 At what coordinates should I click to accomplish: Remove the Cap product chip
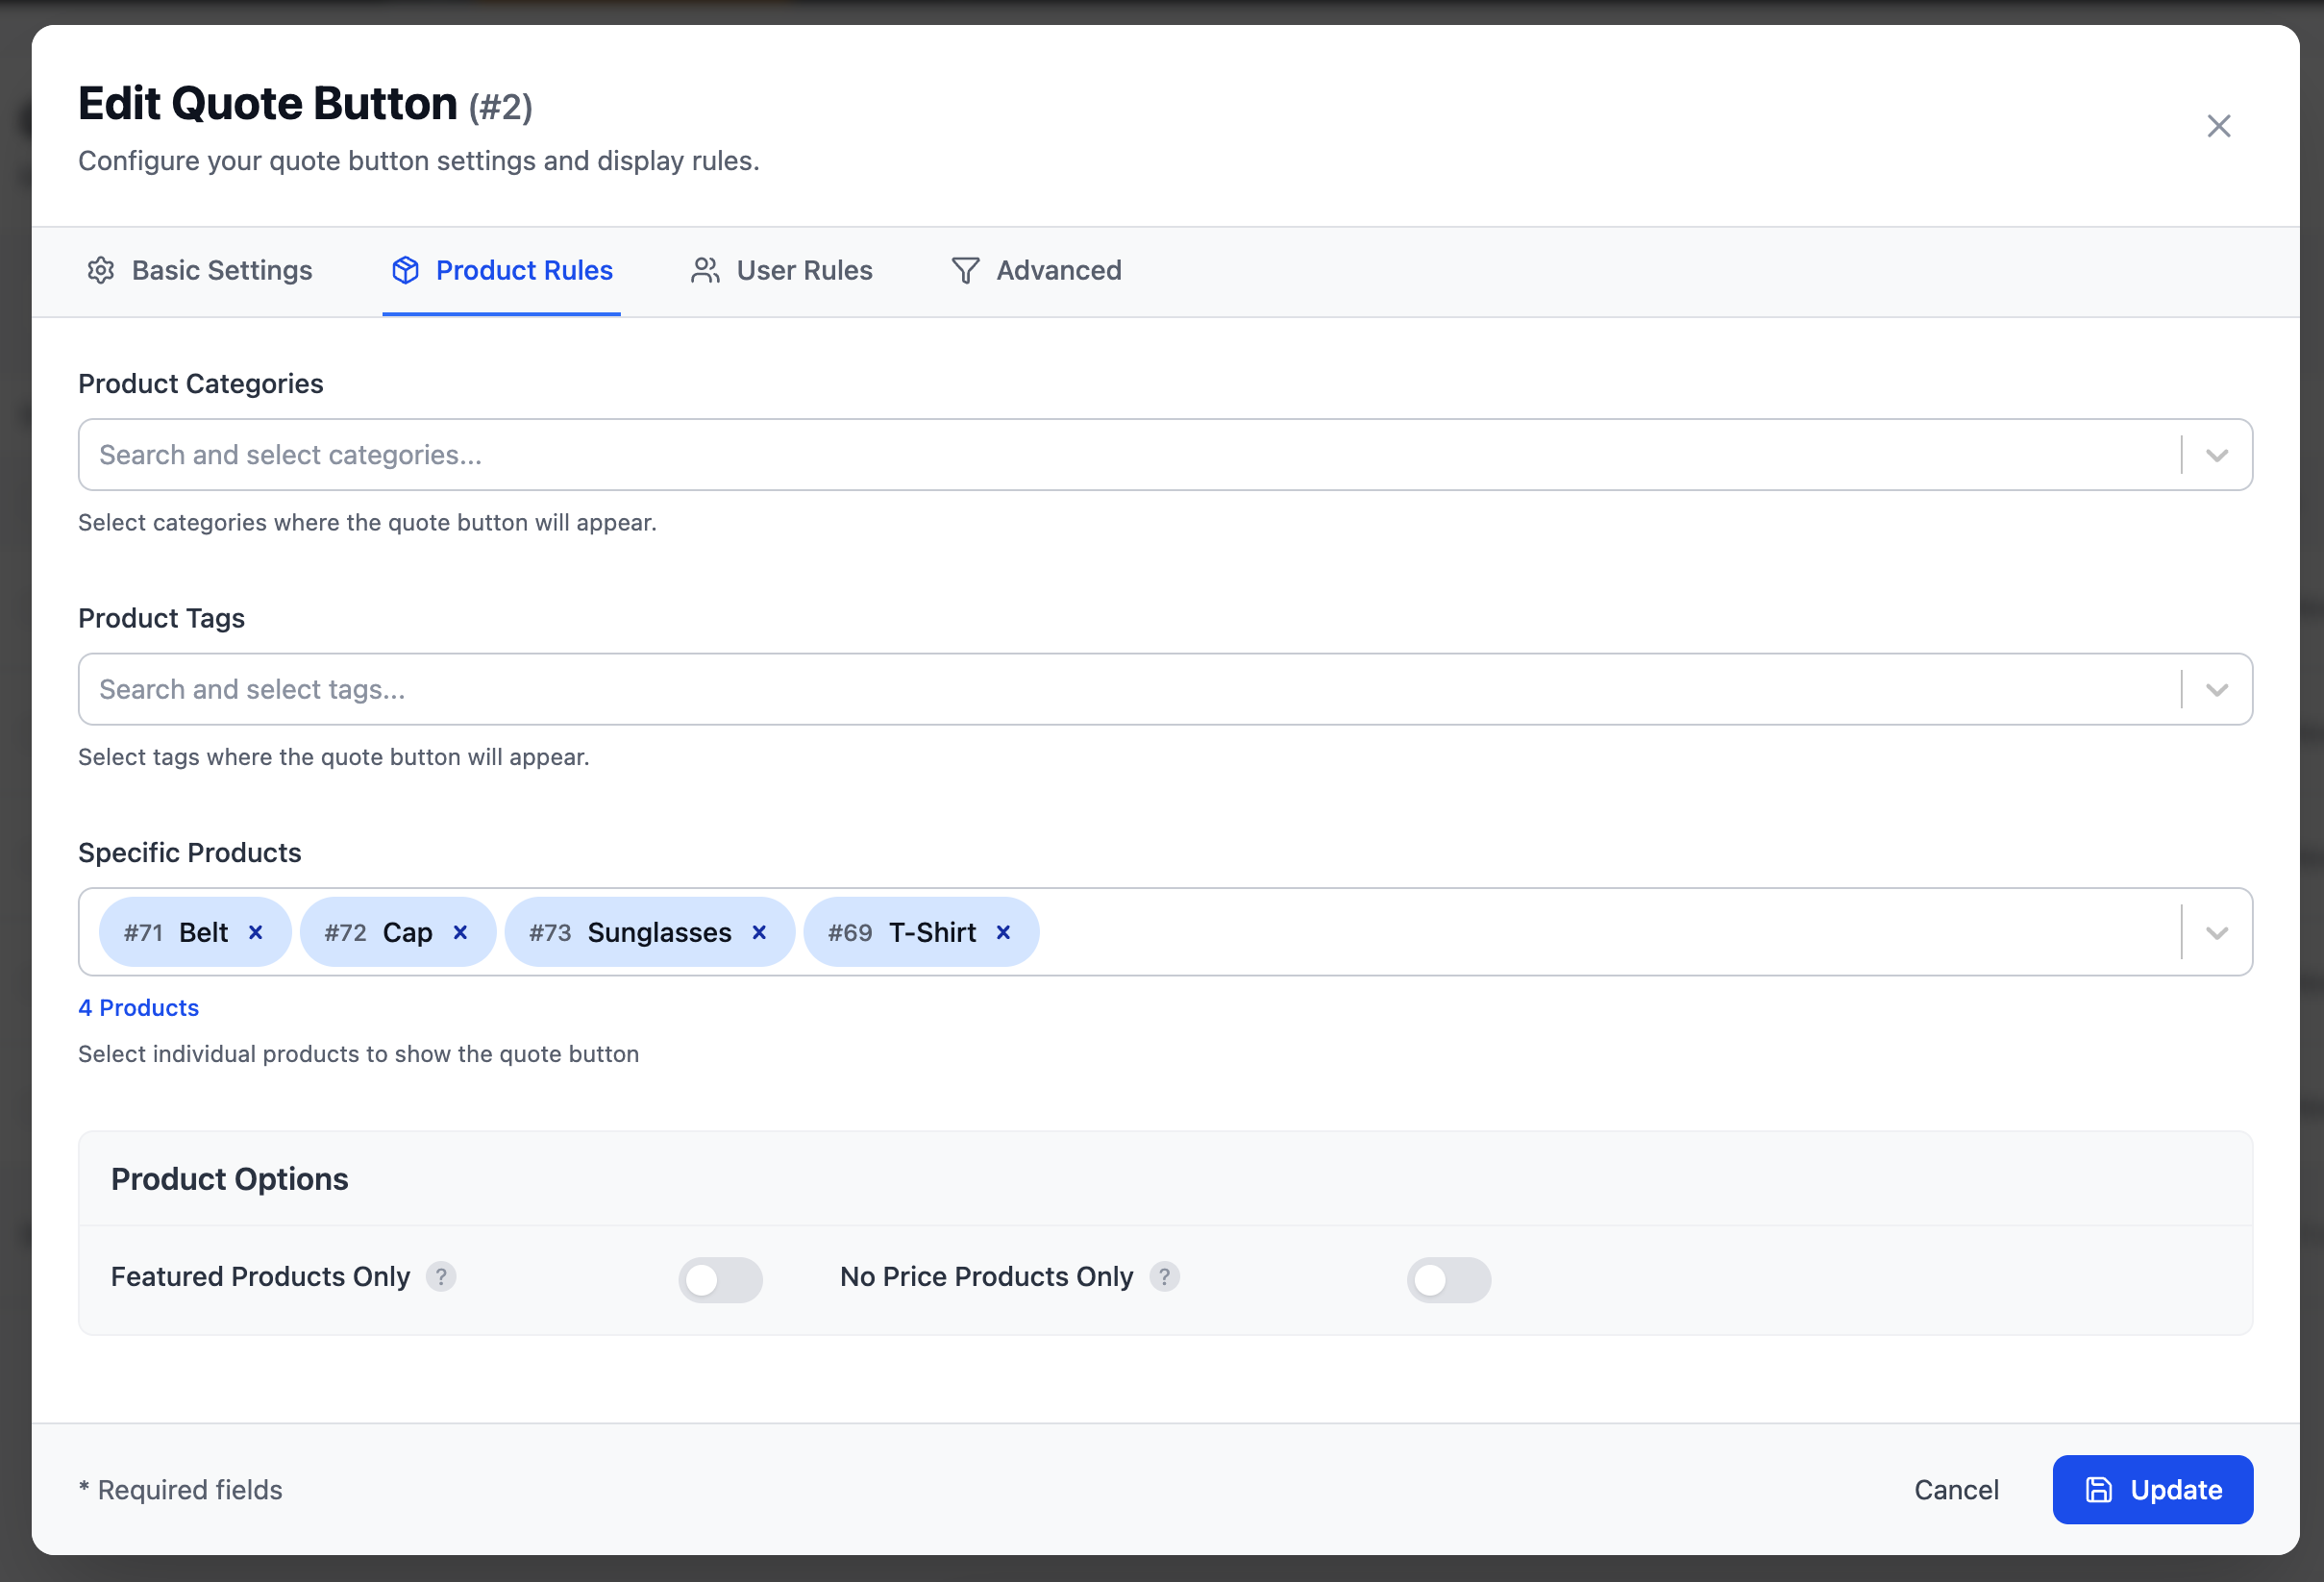[x=460, y=932]
